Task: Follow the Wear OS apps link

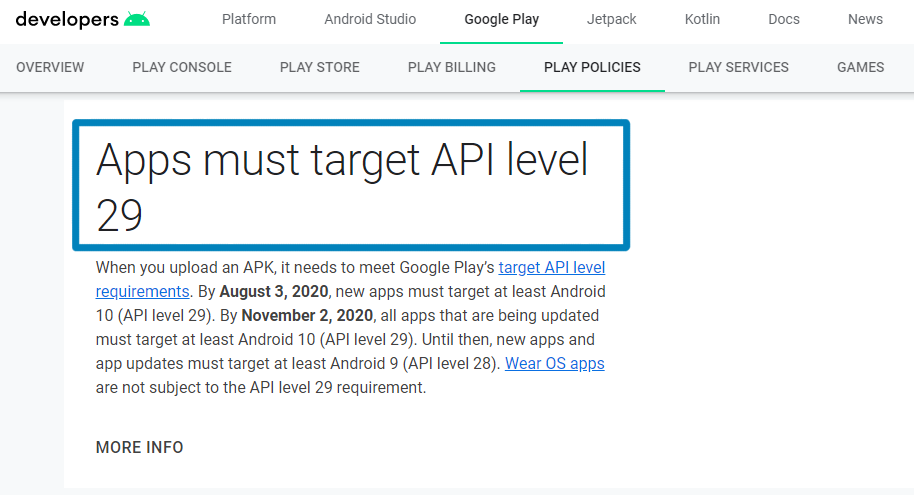Action: [x=554, y=364]
